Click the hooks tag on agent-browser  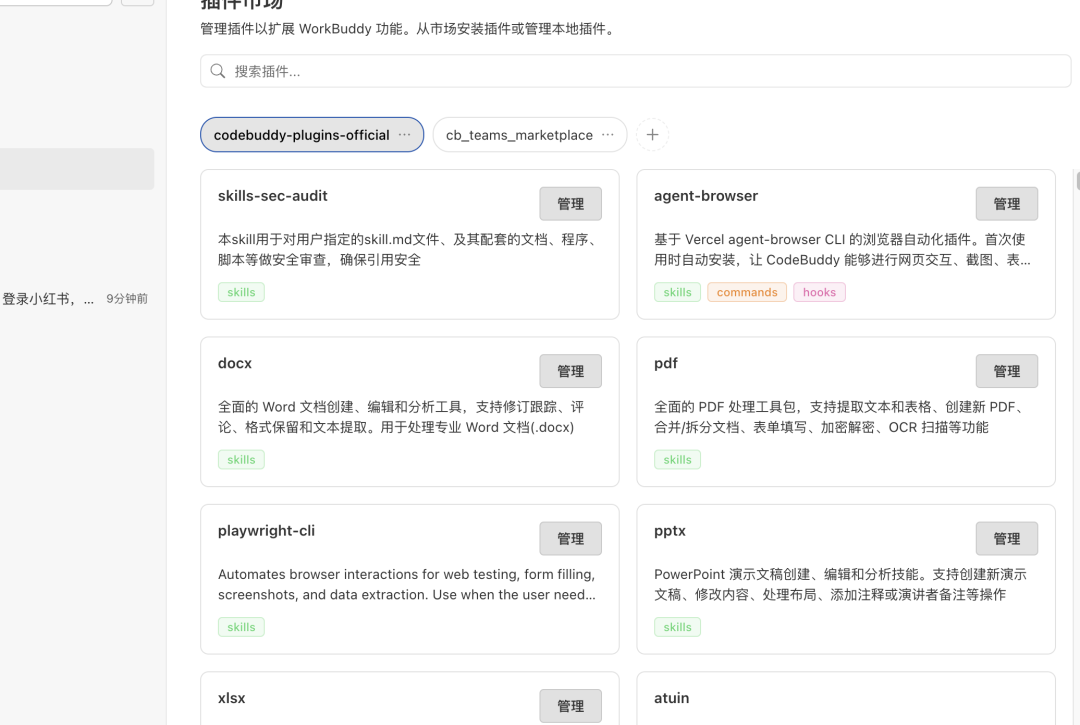(819, 292)
